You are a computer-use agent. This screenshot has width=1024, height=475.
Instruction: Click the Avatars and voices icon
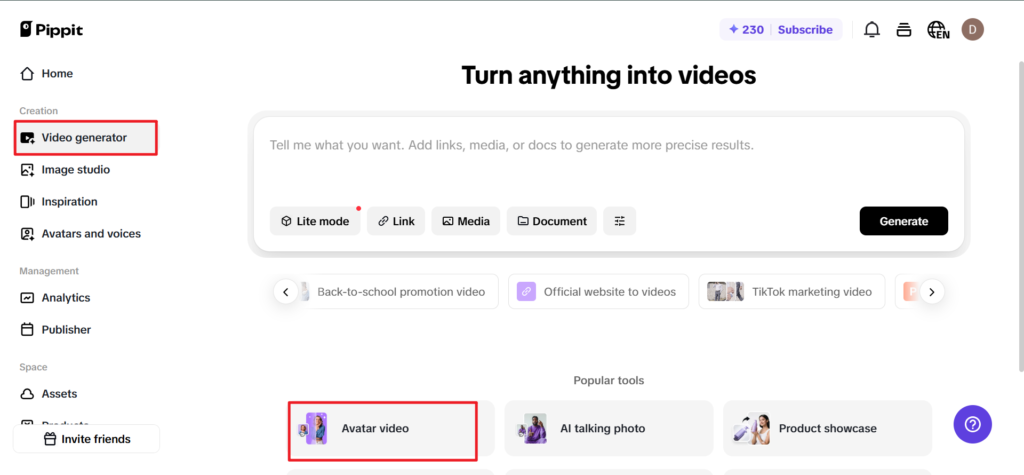click(27, 234)
